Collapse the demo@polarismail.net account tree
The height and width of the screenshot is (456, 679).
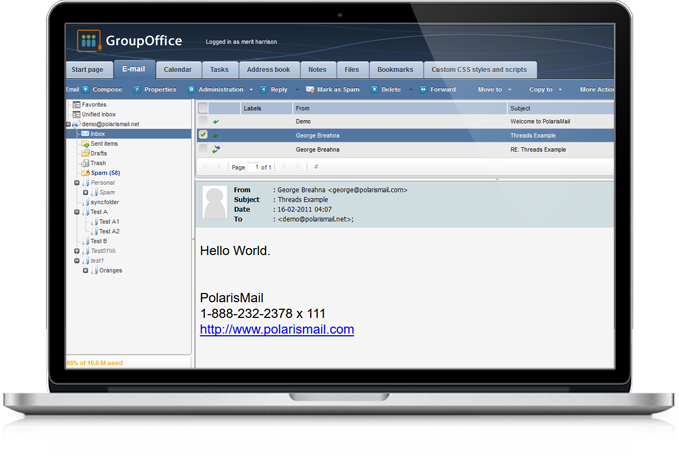[68, 124]
